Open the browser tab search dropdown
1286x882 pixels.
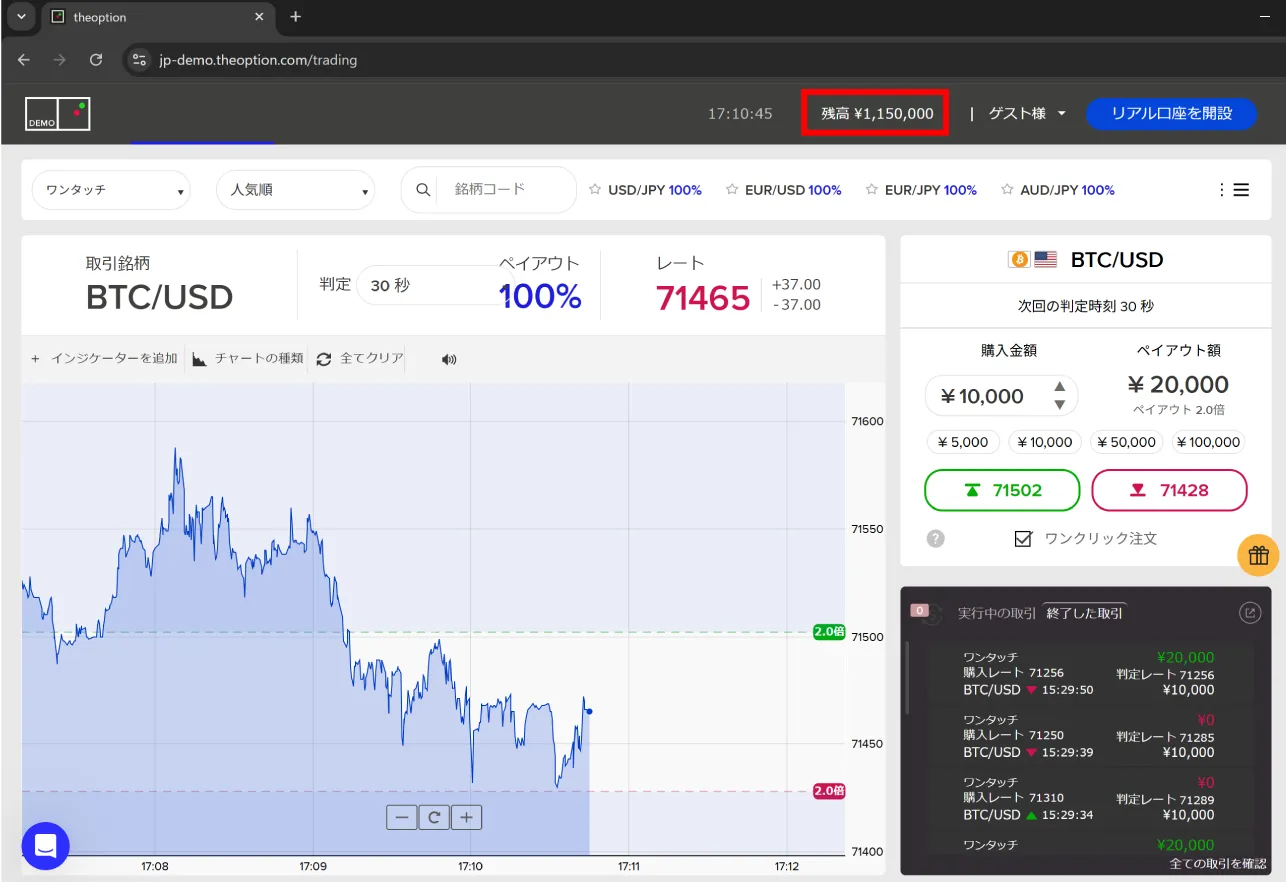(x=20, y=17)
